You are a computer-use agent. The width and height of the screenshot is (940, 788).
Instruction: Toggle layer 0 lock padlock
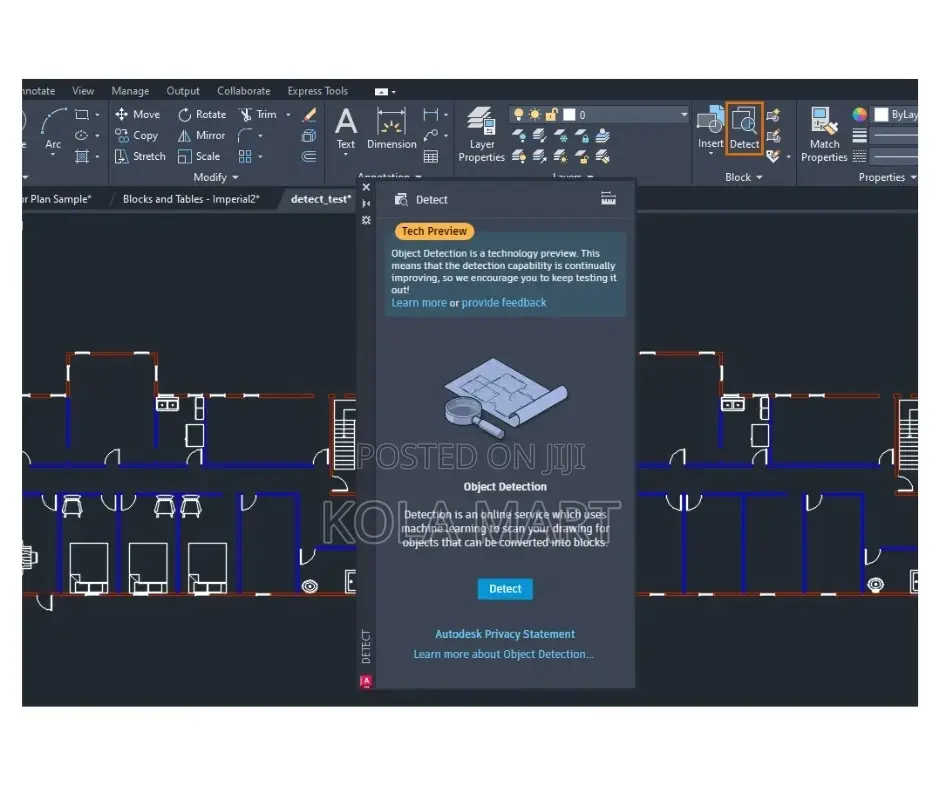click(x=552, y=114)
